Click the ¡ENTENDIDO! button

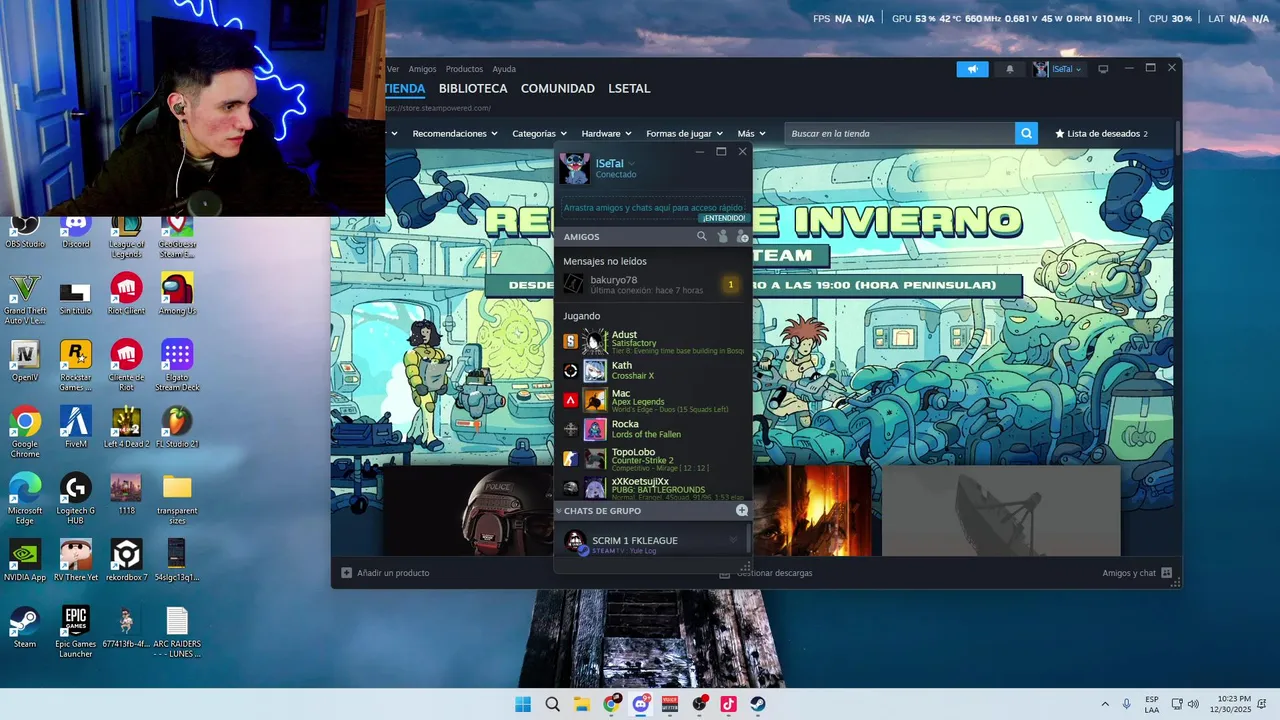[x=724, y=218]
